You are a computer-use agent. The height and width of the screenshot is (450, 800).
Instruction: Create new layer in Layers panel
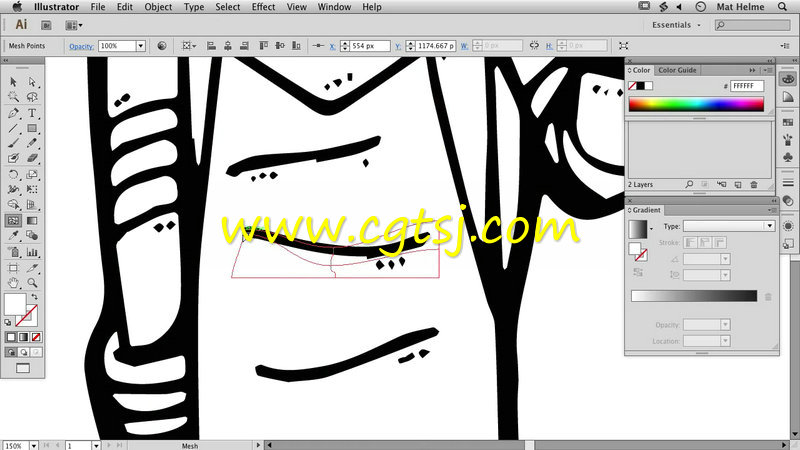pos(738,185)
